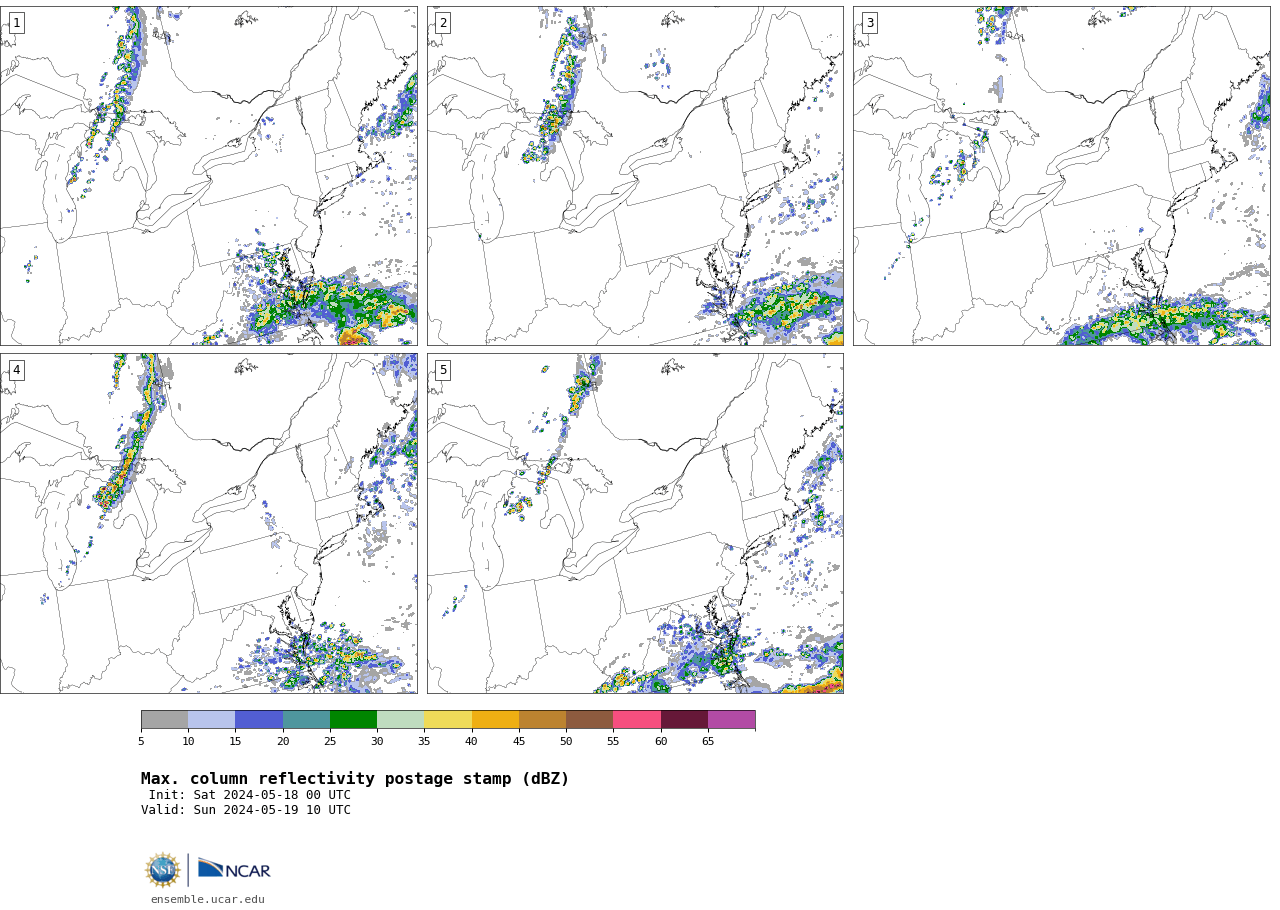The image size is (1280, 910).
Task: Click the dark green 25-30 dBZ swatch
Action: [x=353, y=720]
